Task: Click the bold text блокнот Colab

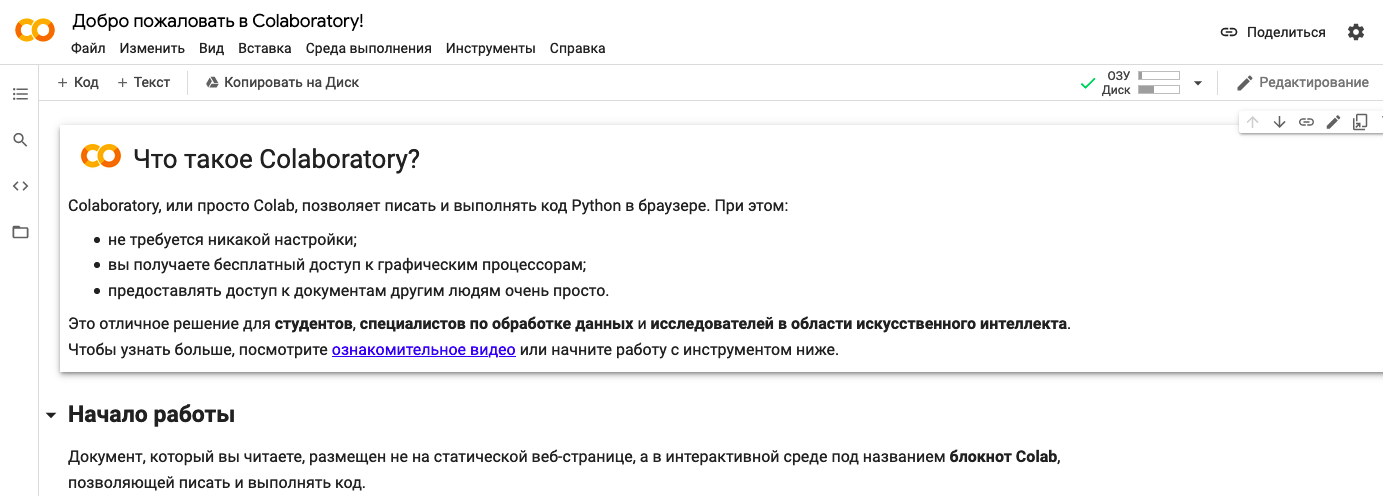Action: 1003,457
